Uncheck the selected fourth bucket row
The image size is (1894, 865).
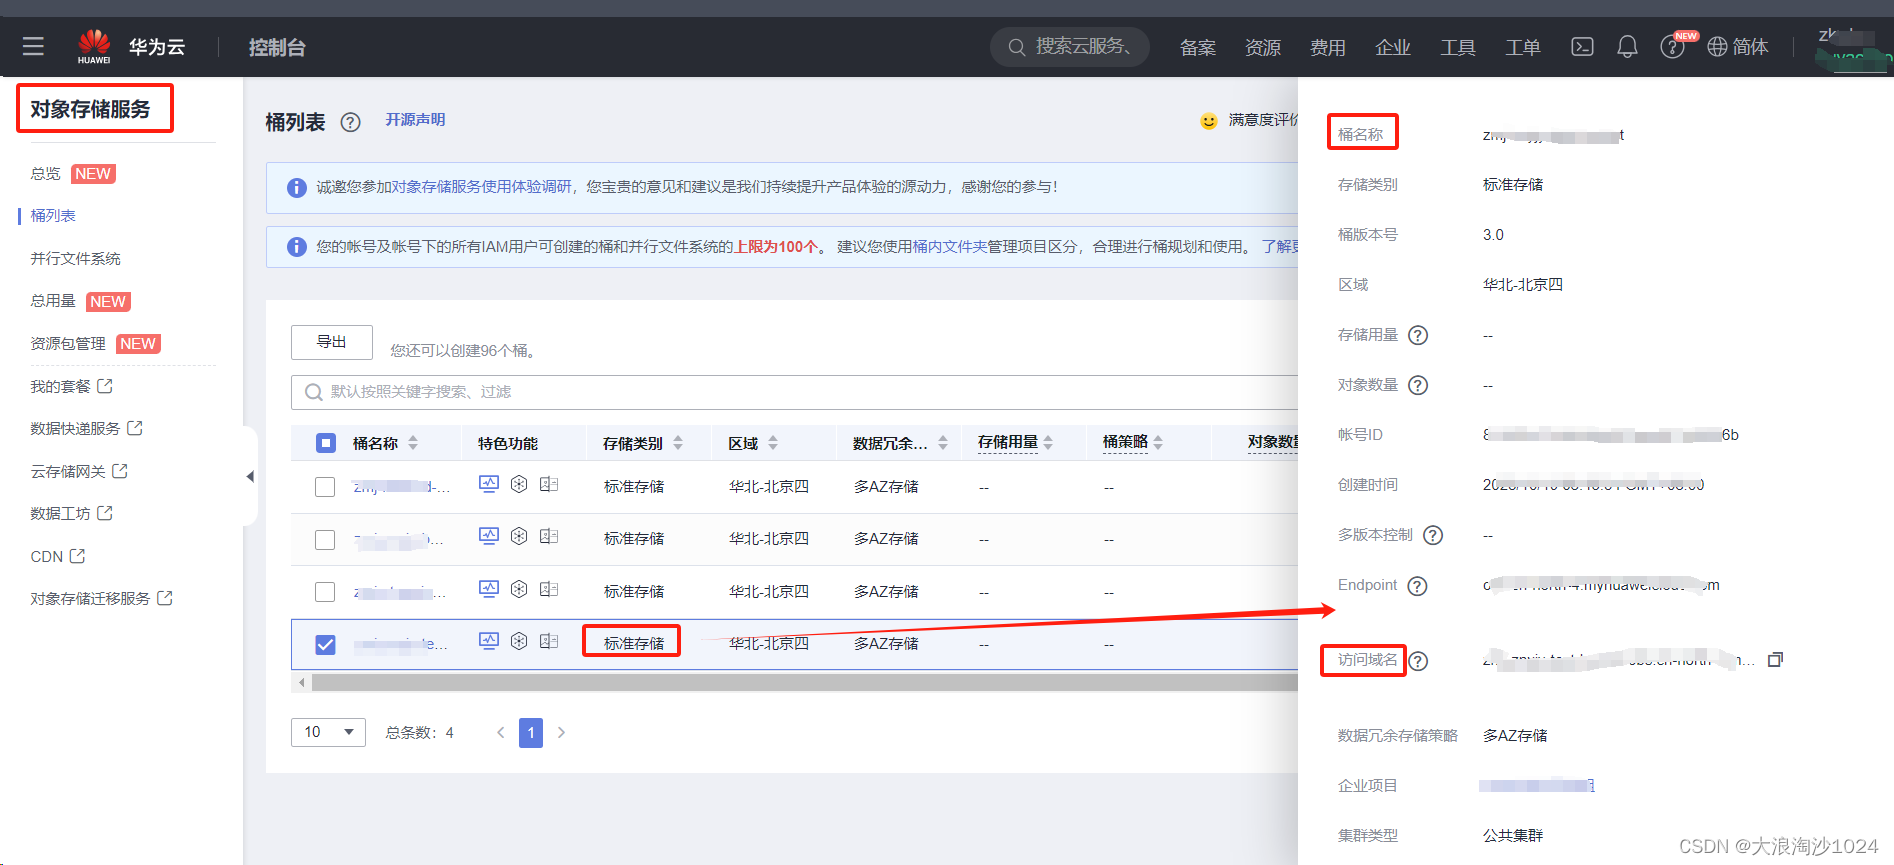(x=325, y=645)
